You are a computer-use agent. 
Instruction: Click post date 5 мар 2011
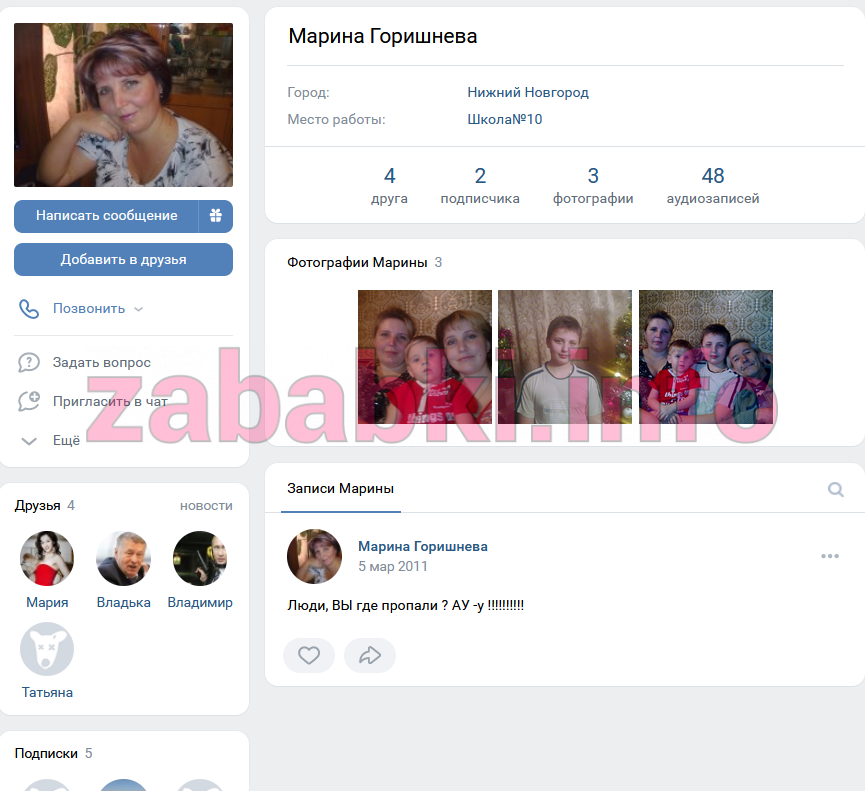(393, 566)
